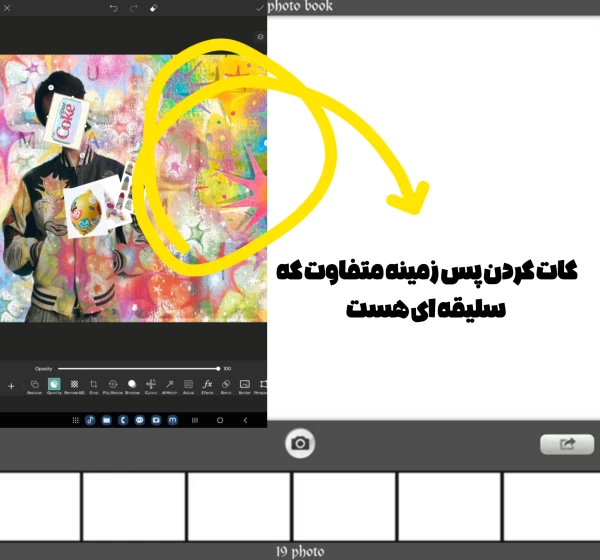Viewport: 600px width, 560px height.
Task: Open the Cutout tool
Action: (151, 386)
